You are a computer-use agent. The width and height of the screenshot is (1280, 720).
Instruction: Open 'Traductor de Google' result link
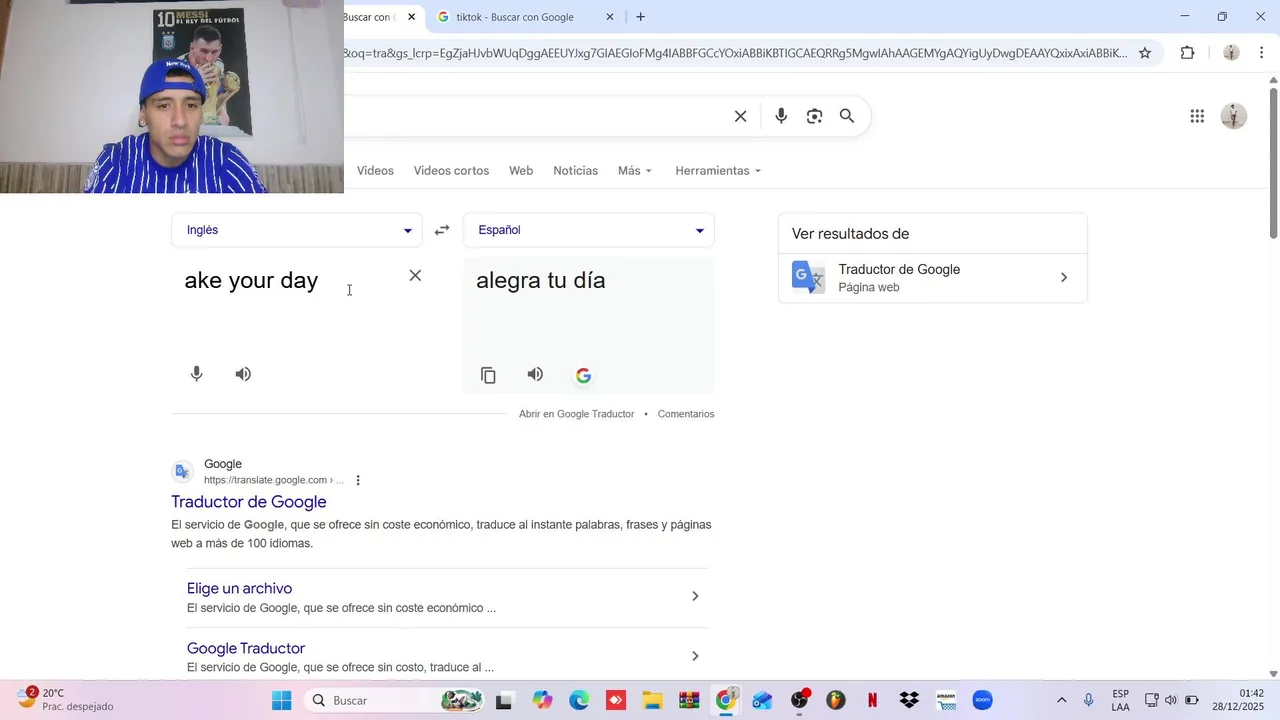(249, 502)
